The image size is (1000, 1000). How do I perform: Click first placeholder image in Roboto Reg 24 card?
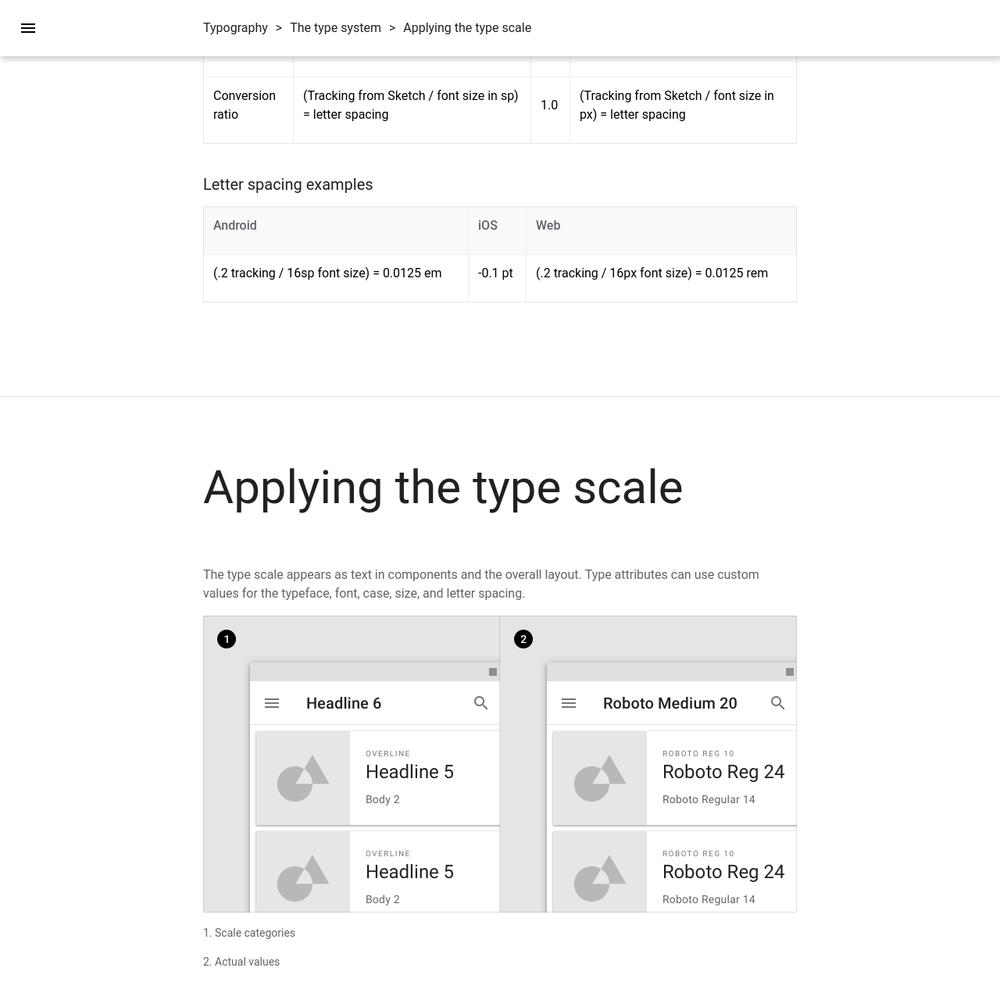[x=599, y=778]
